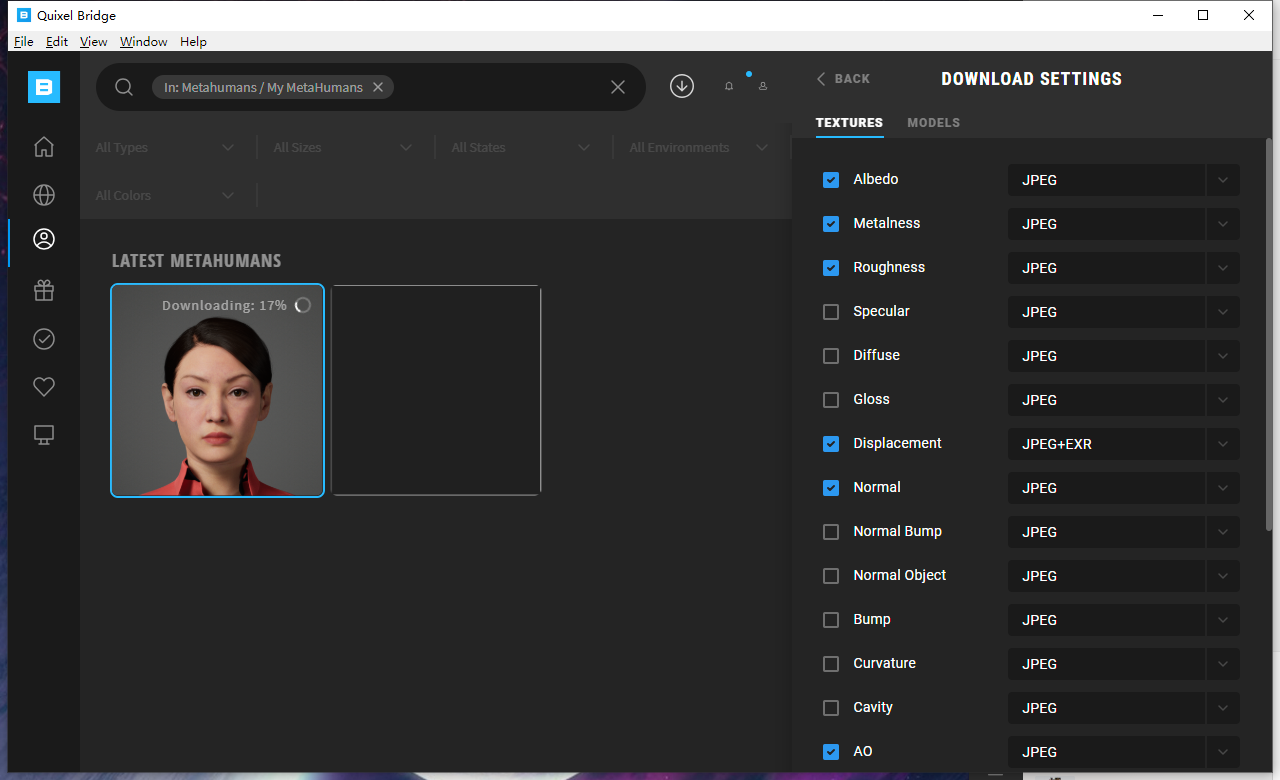The width and height of the screenshot is (1280, 780).
Task: Uncheck the Displacement checkbox
Action: pyautogui.click(x=831, y=444)
